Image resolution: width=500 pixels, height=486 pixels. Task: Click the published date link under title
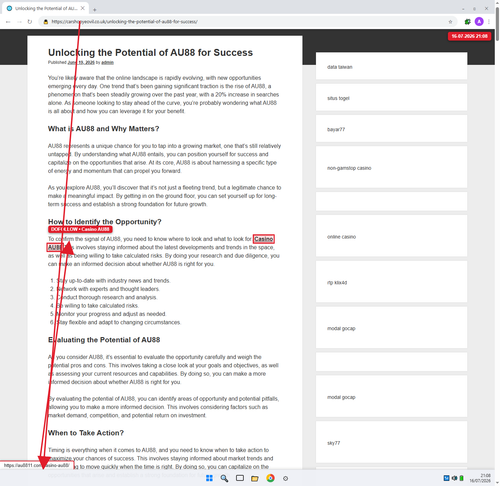(x=81, y=62)
